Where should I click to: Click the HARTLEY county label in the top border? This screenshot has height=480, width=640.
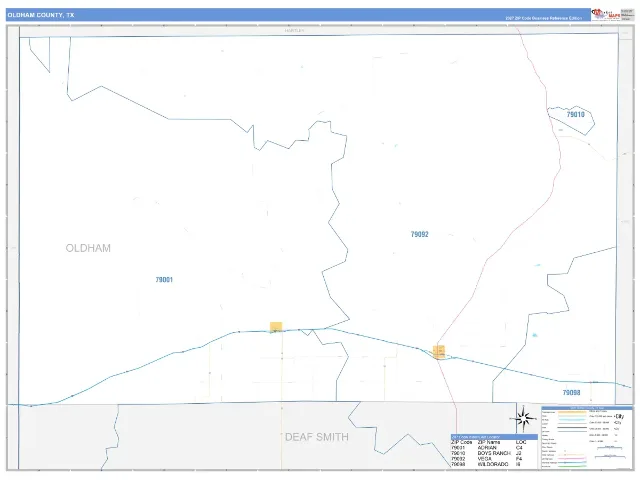[x=294, y=31]
